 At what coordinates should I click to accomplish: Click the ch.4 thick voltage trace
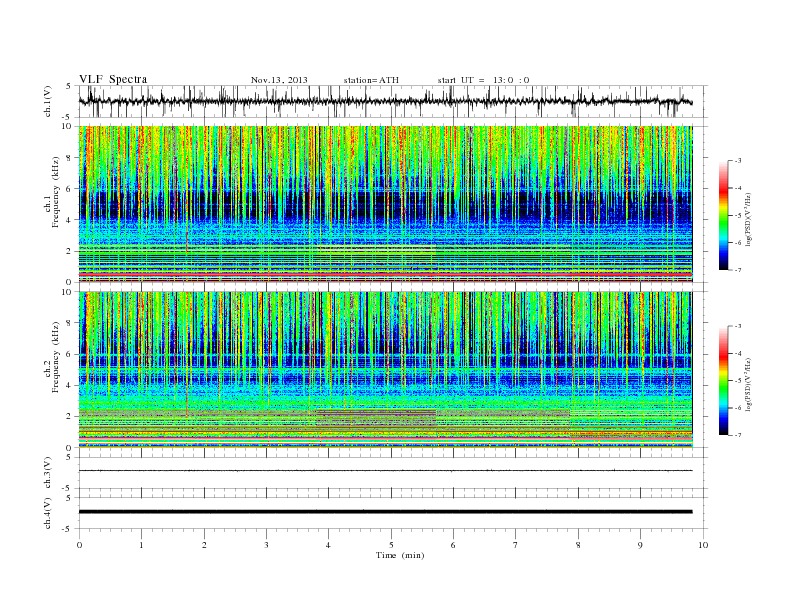[x=385, y=512]
